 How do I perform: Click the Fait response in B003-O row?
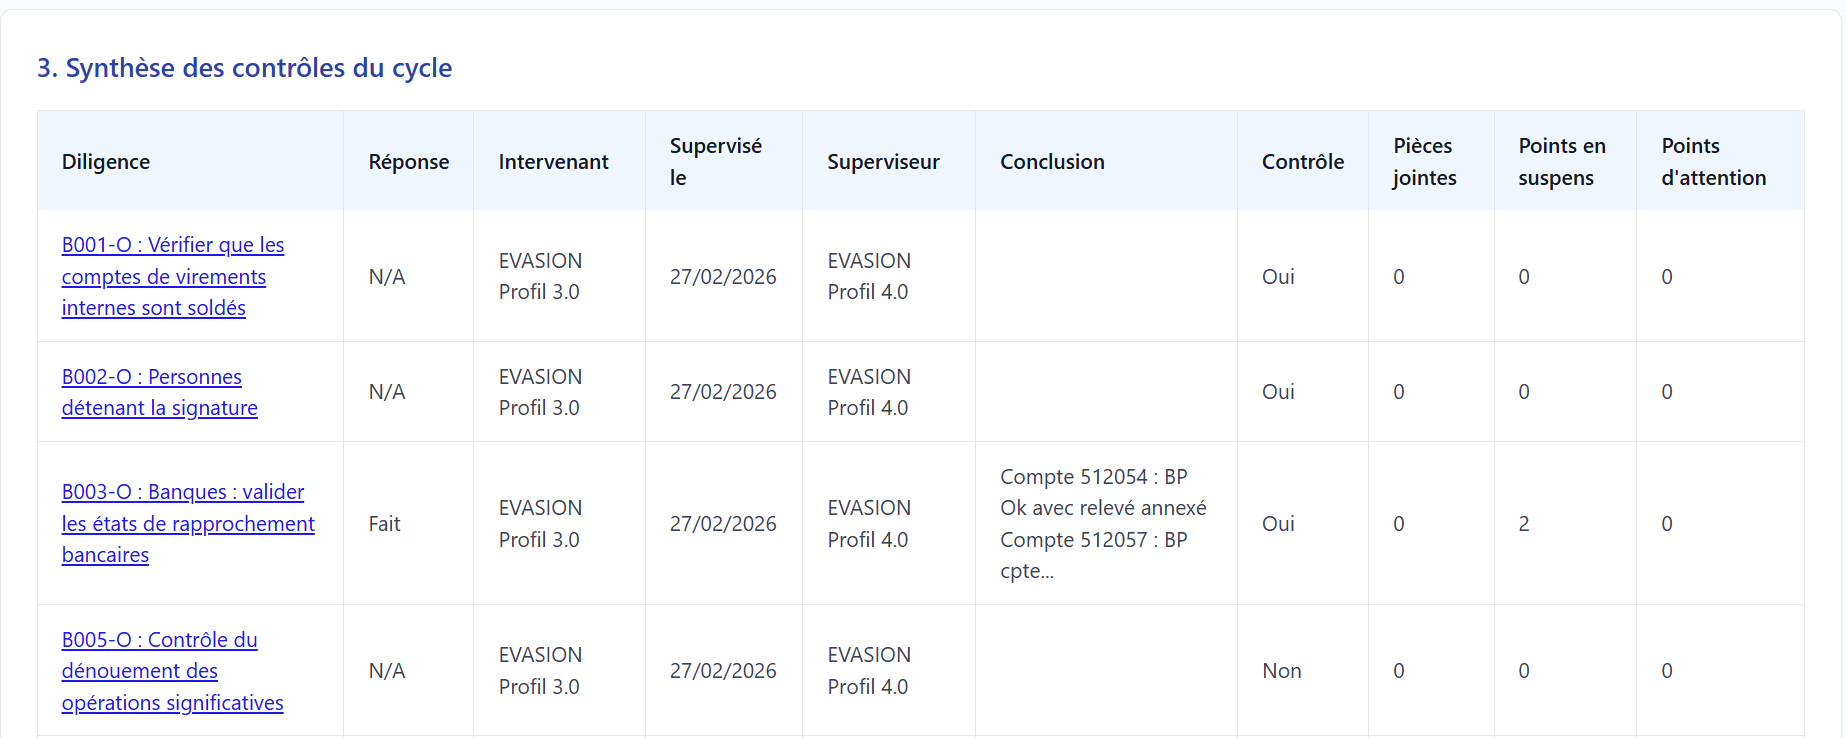click(384, 524)
